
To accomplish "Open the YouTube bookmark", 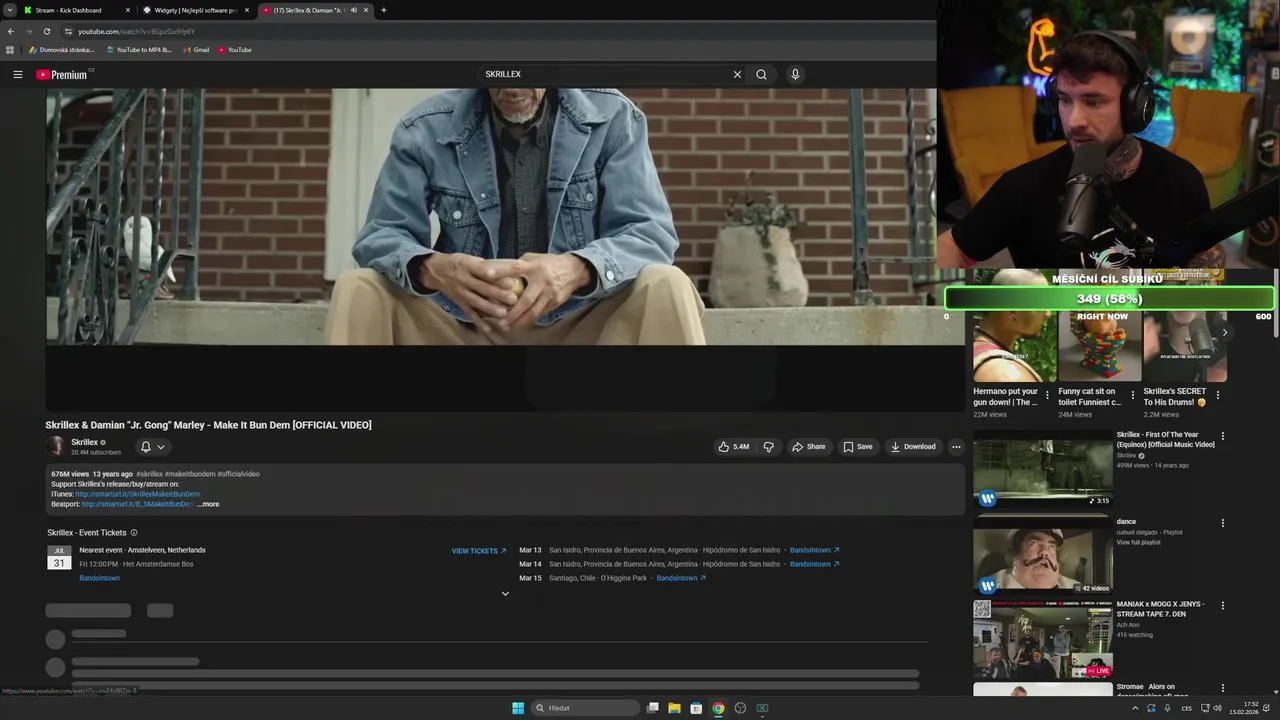I will [x=235, y=50].
